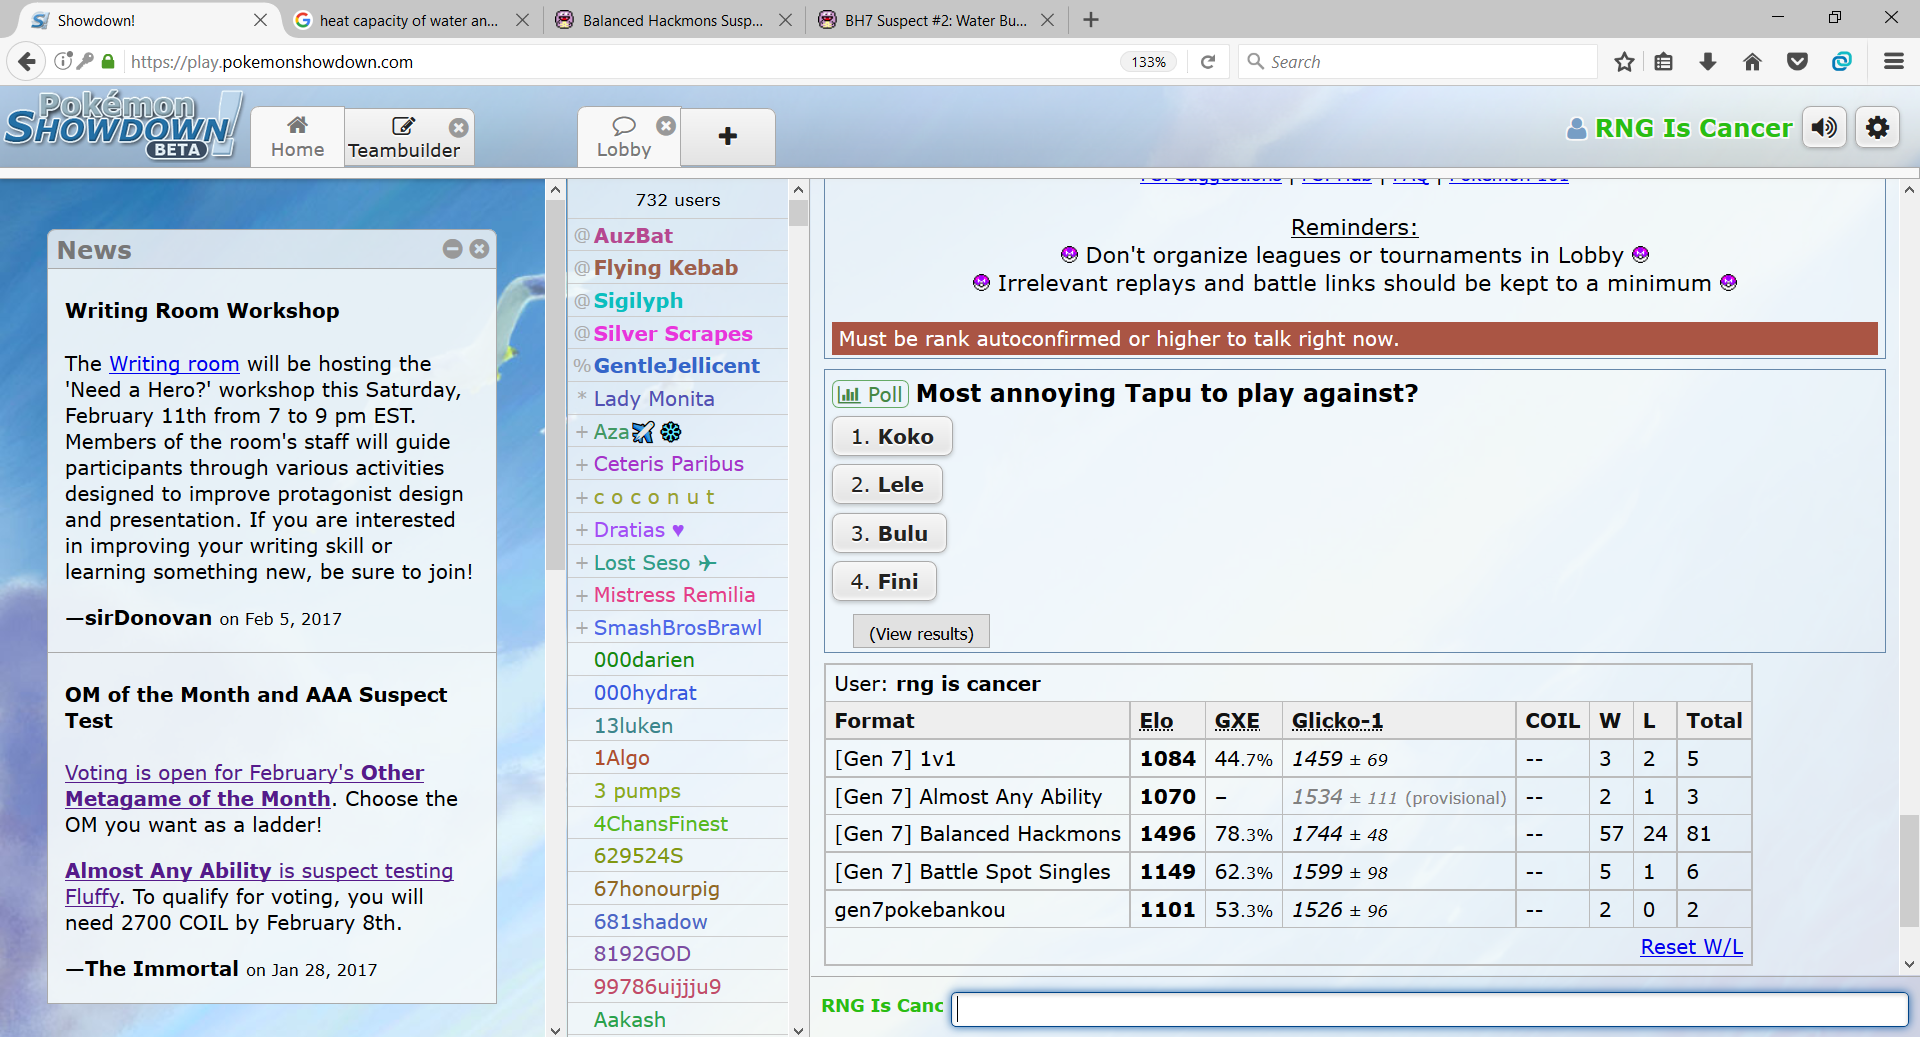Click the green padlock site security icon
Viewport: 1920px width, 1037px height.
click(108, 61)
